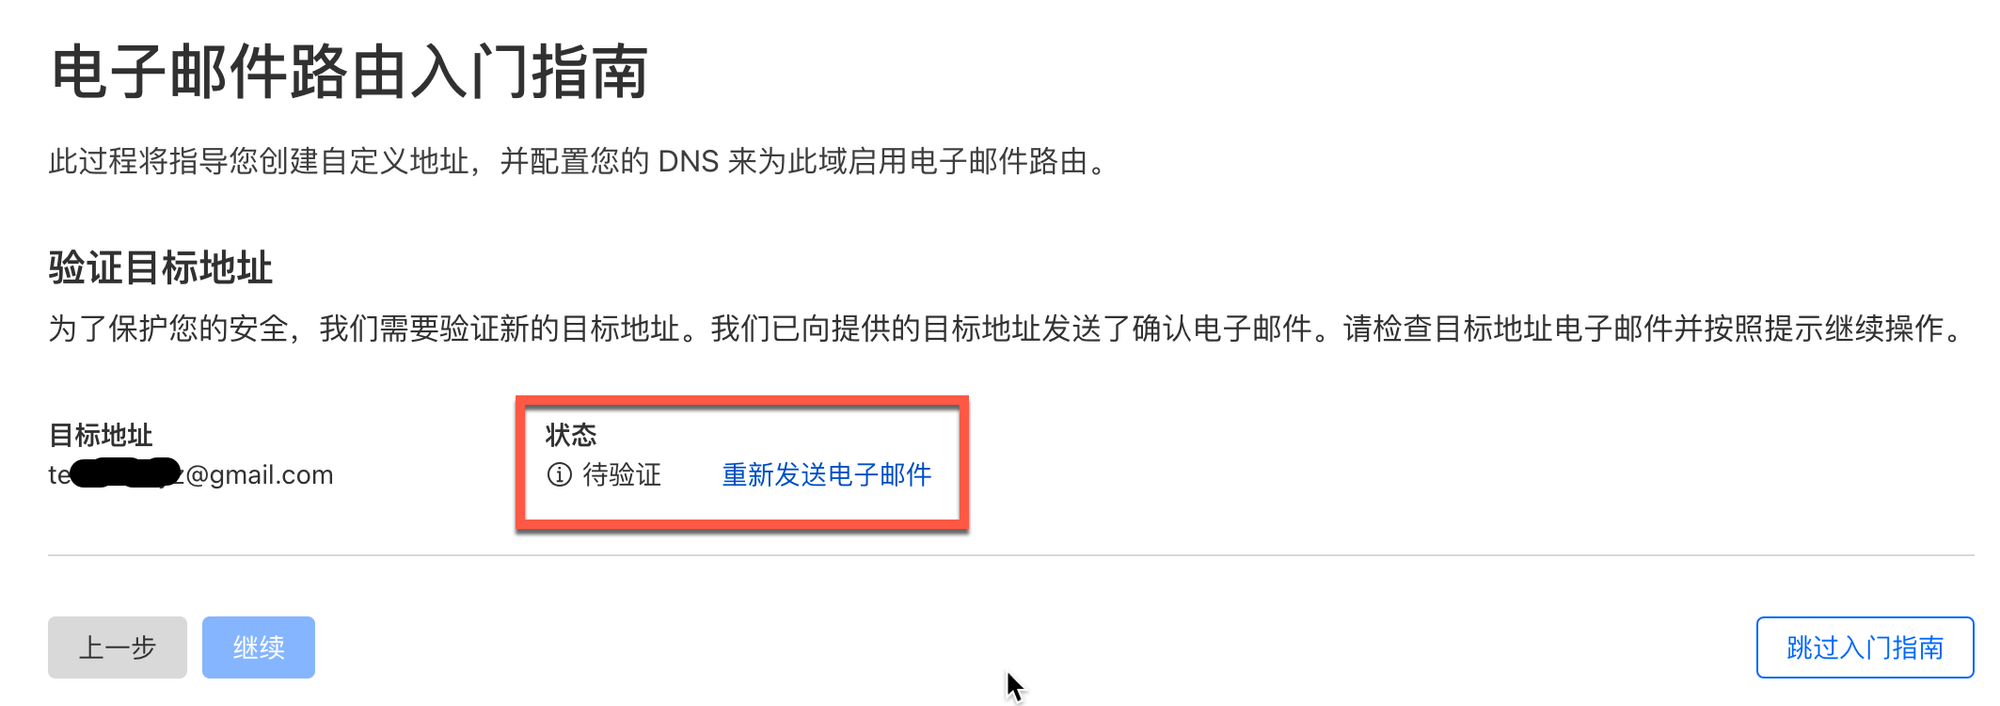The height and width of the screenshot is (706, 2000).
Task: Click the horizontal divider above the buttons
Action: click(x=1011, y=555)
